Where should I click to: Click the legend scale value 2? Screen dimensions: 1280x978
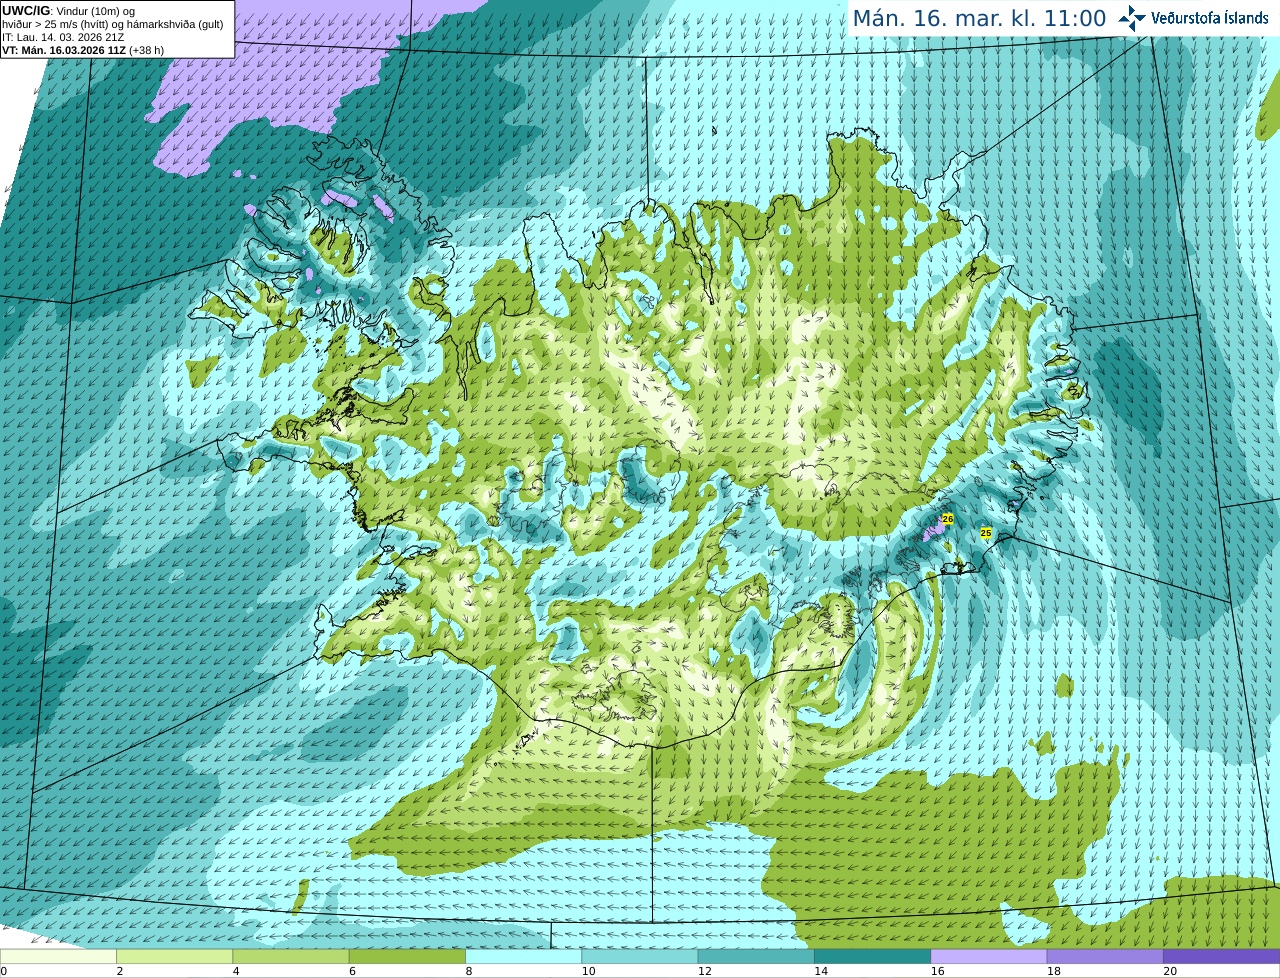119,971
